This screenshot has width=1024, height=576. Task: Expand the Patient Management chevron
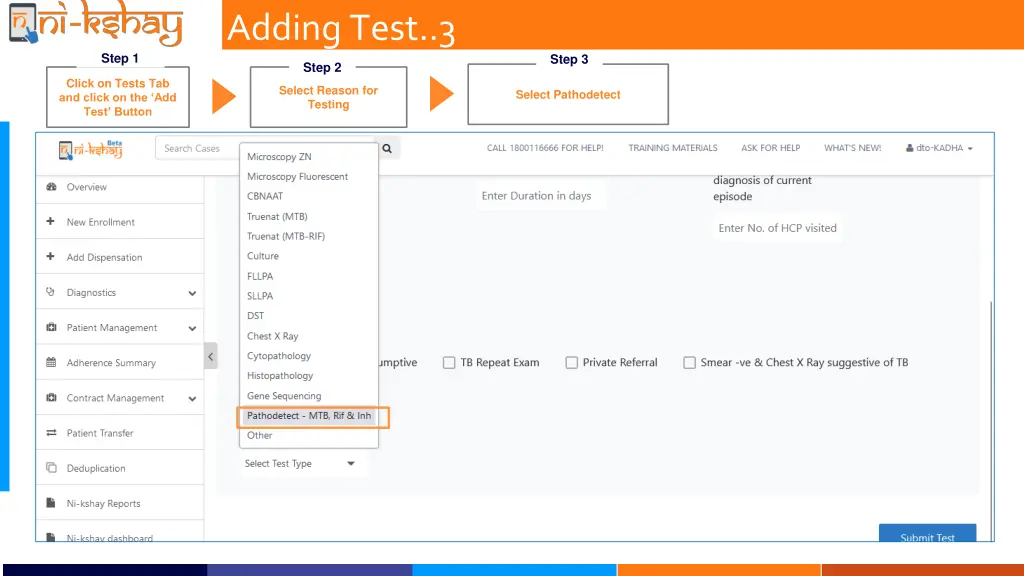[192, 328]
